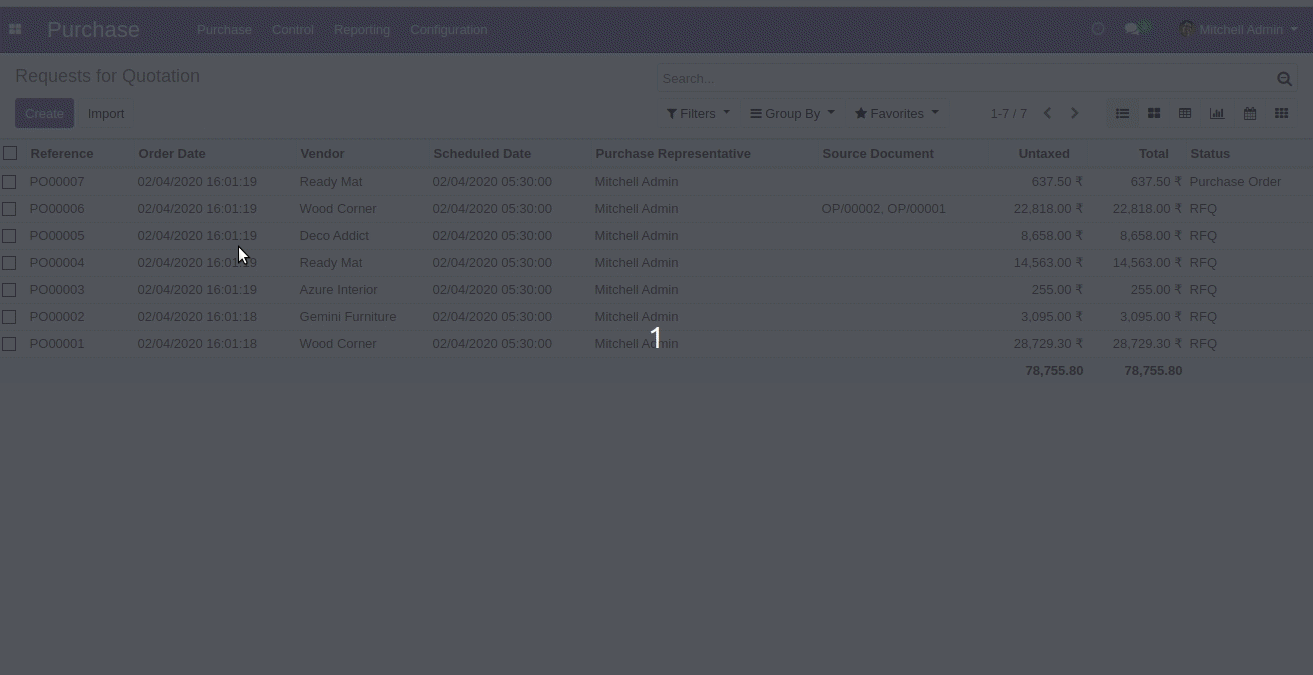1313x675 pixels.
Task: Click untaxed amount 255.00
Action: pos(1057,290)
